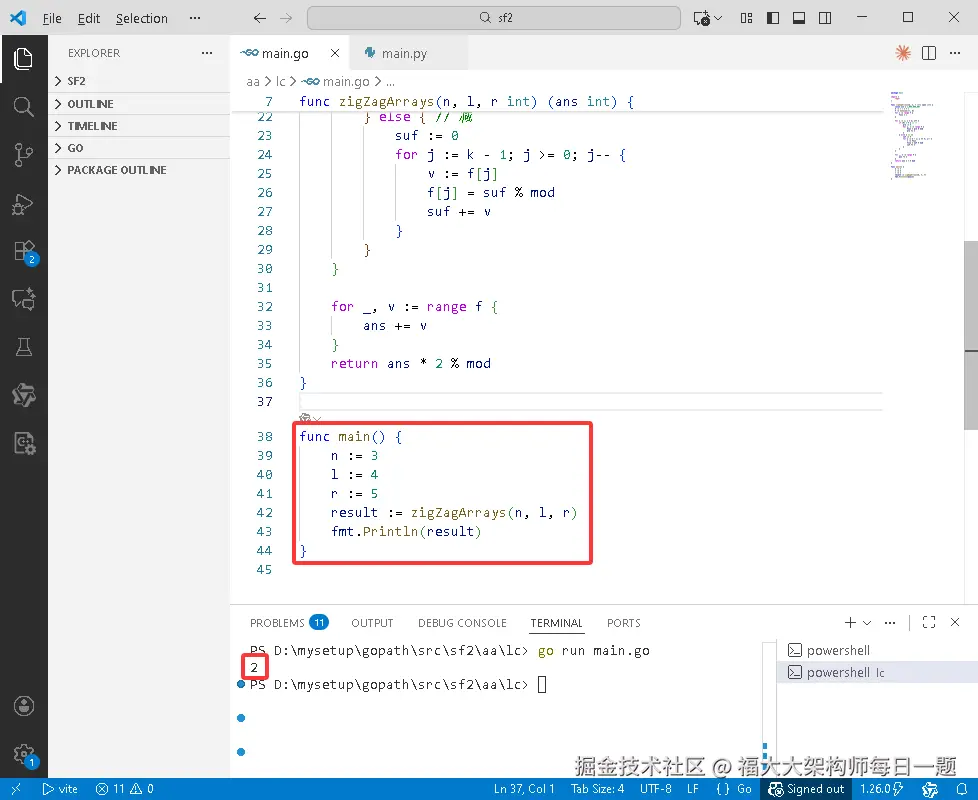The image size is (978, 800).
Task: Open new terminal launch profile dropdown
Action: click(x=867, y=622)
